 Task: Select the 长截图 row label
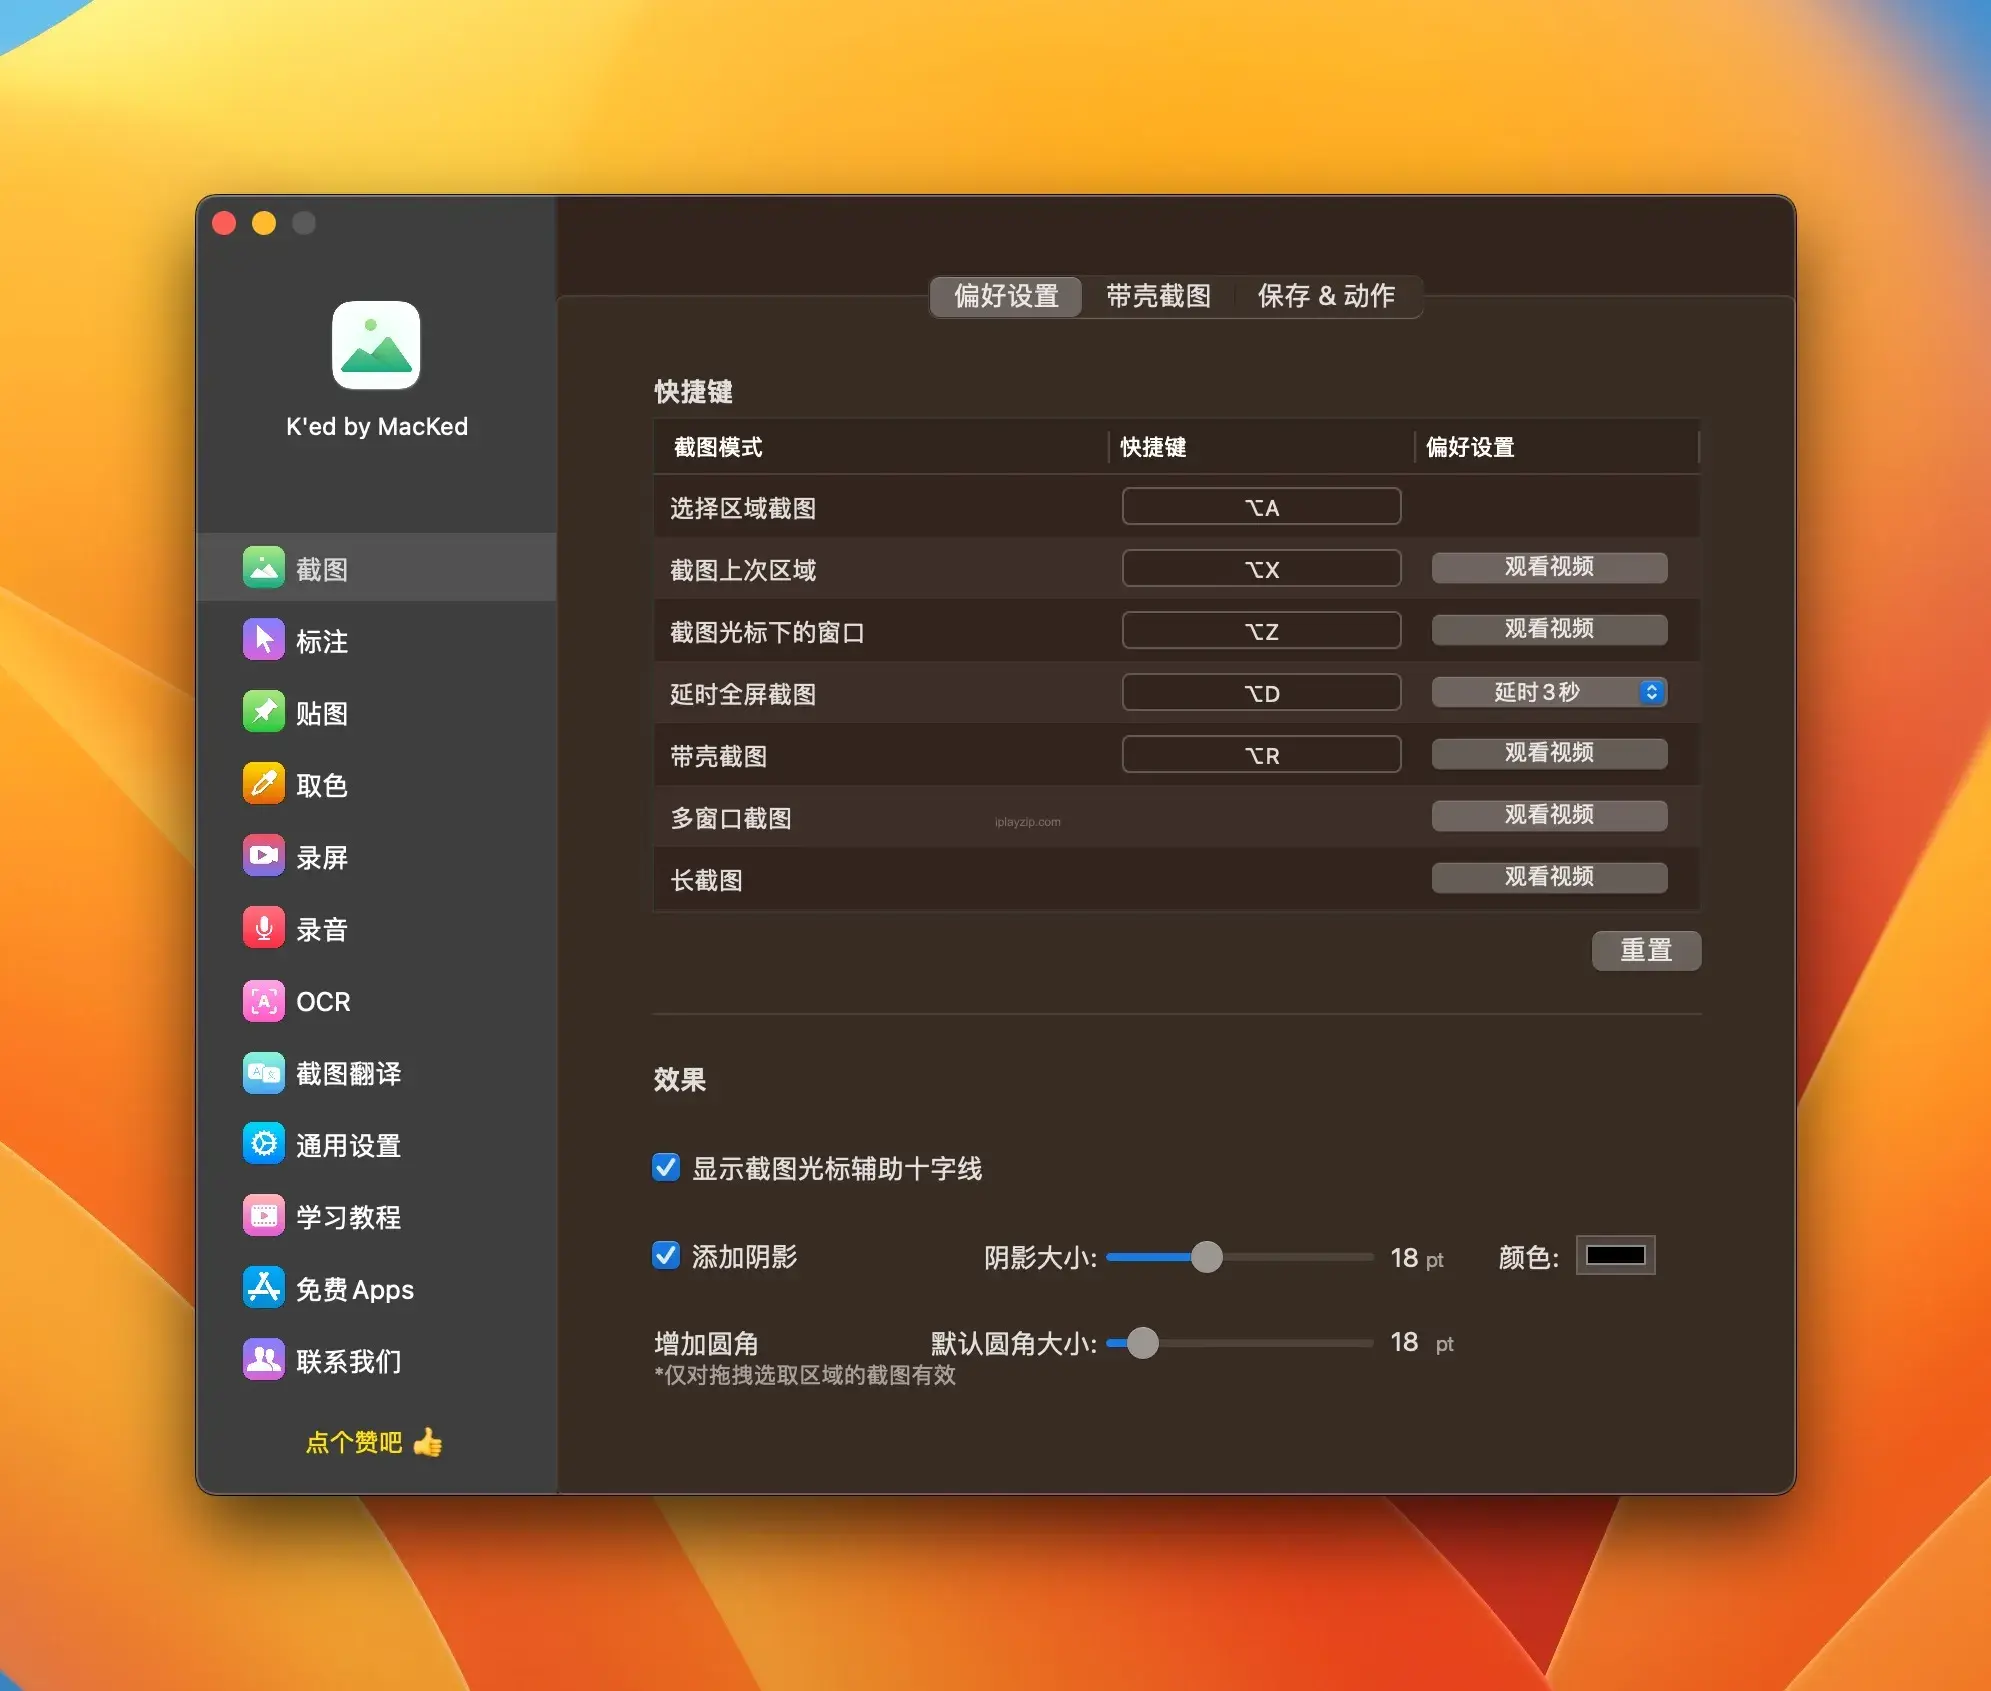[706, 880]
